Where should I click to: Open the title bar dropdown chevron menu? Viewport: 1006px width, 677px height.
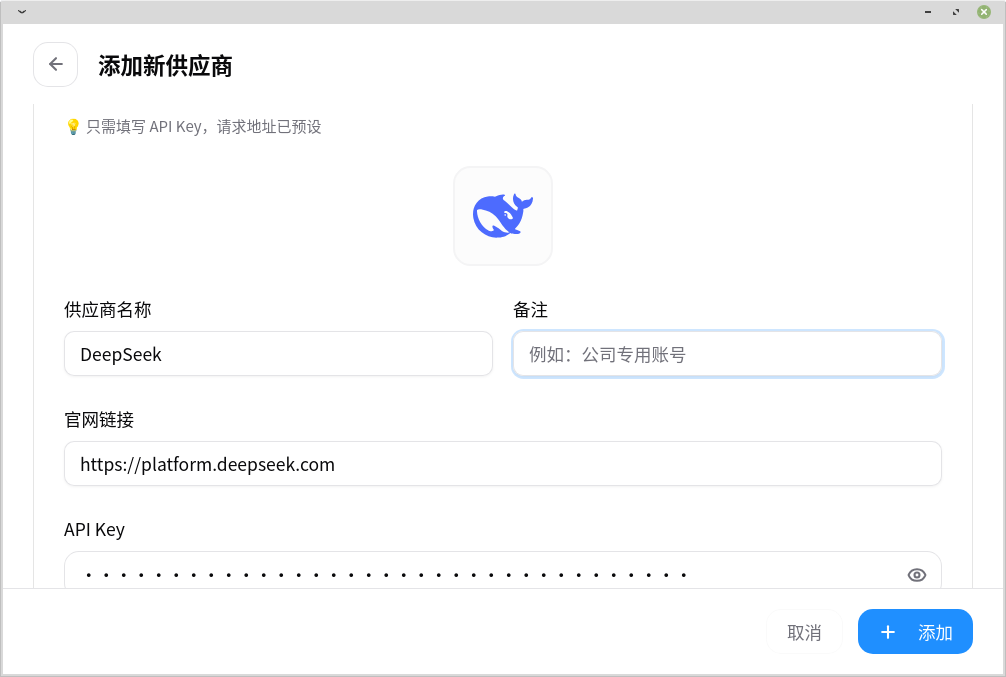(22, 12)
